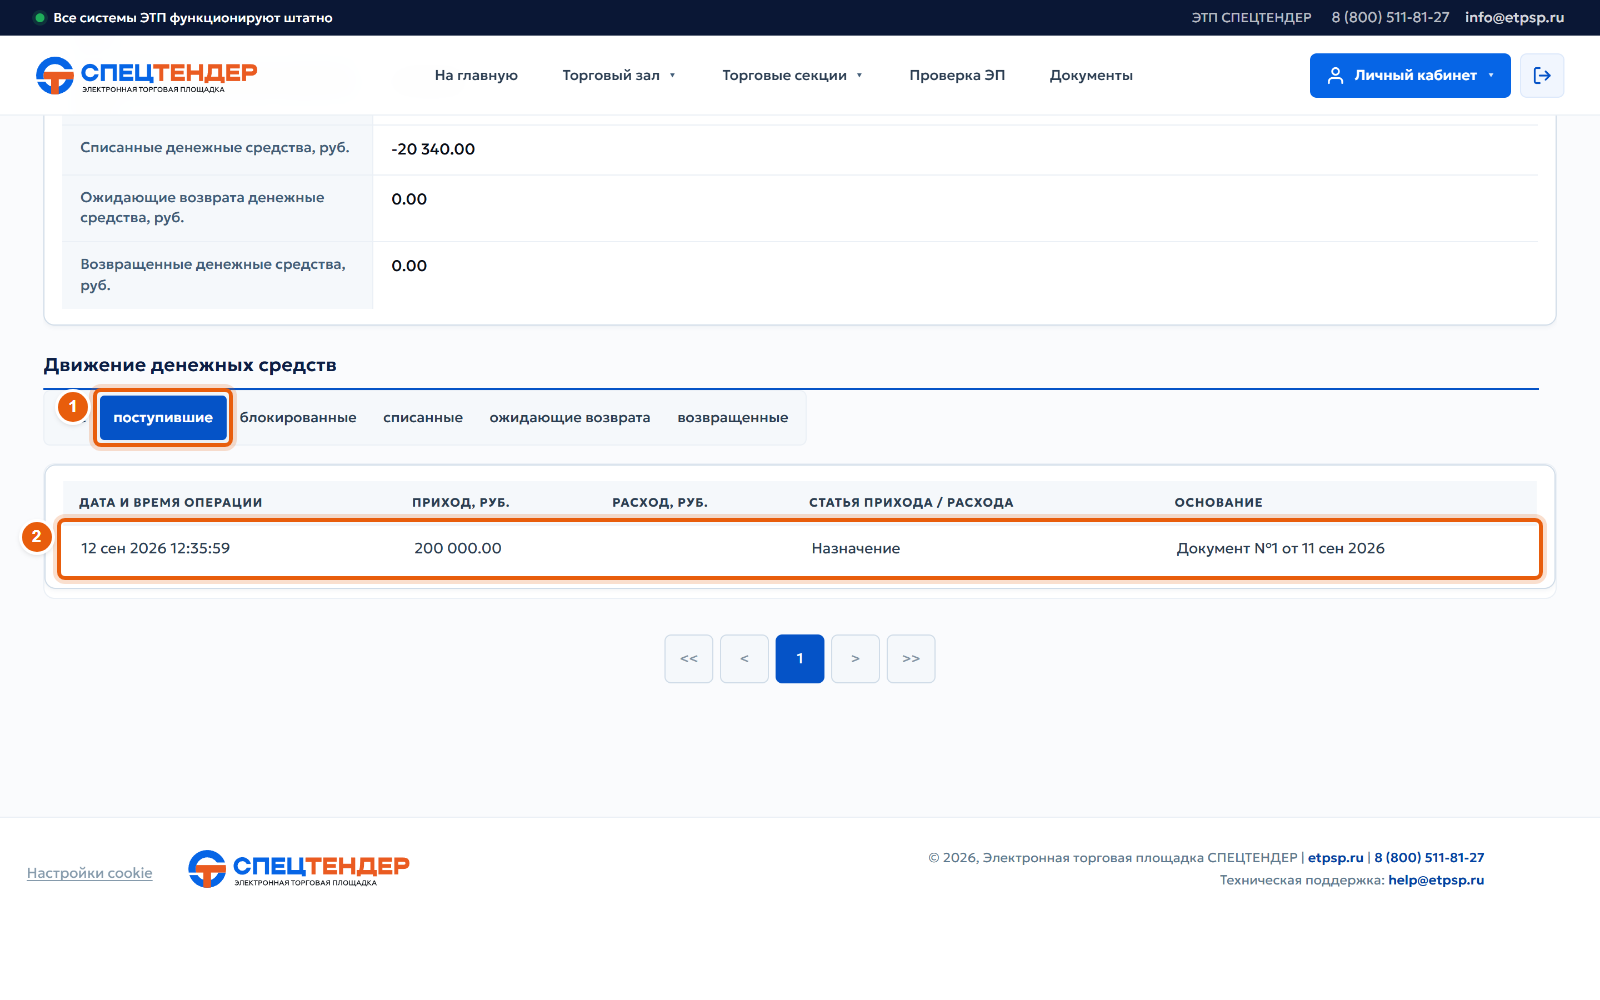The height and width of the screenshot is (1000, 1600).
Task: Go to next page with > button
Action: 855,659
